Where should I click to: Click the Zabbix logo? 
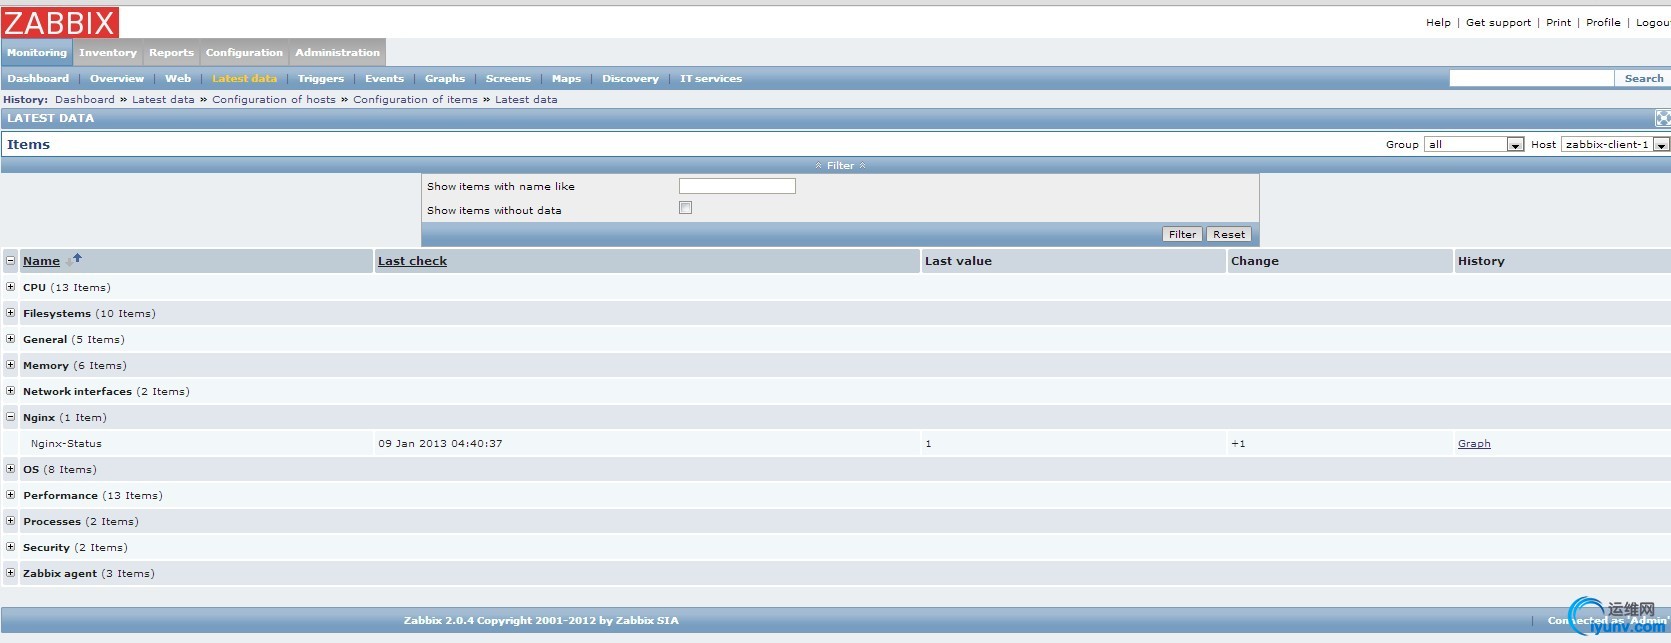(60, 22)
